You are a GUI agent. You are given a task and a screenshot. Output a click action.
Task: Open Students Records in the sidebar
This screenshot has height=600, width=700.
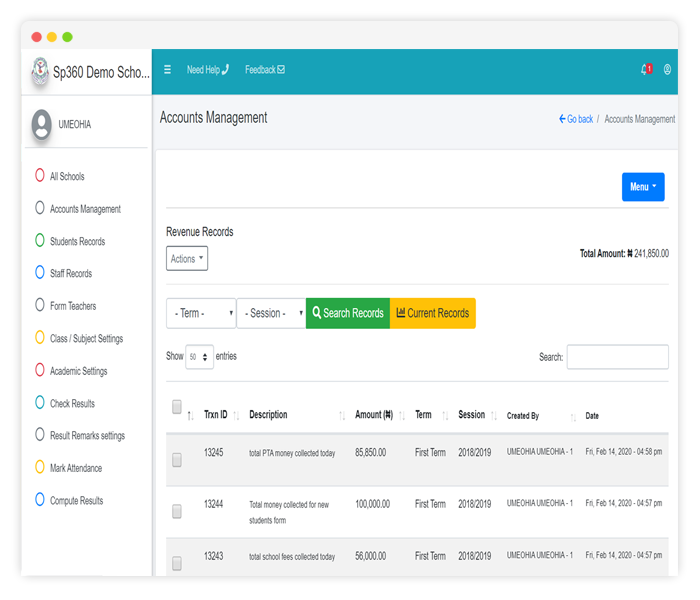point(77,241)
